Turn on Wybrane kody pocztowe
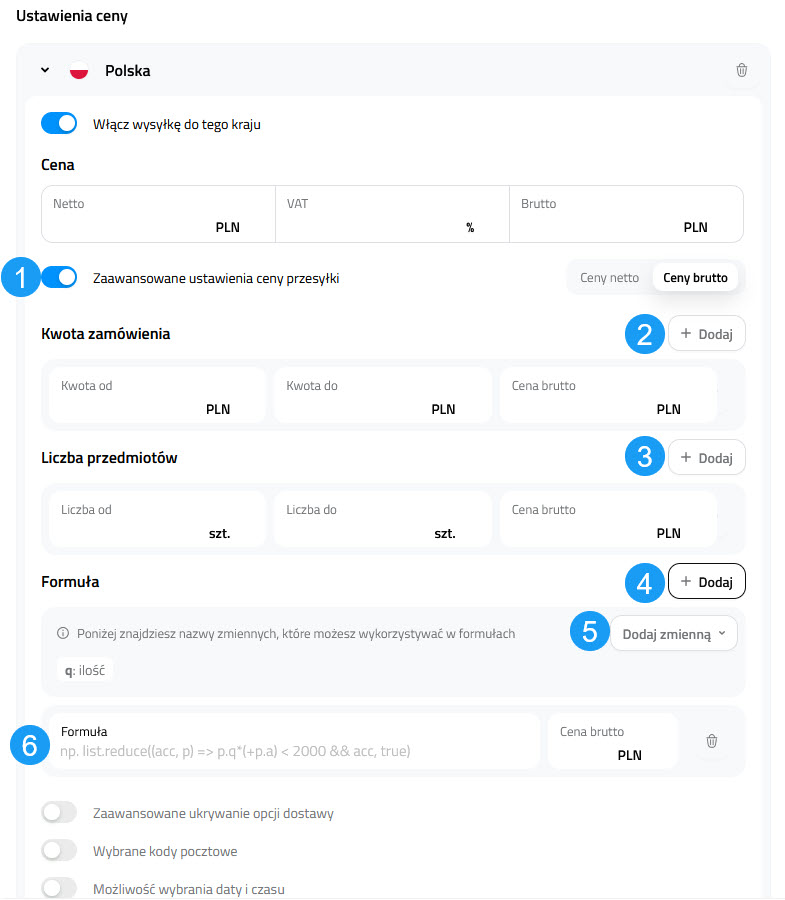This screenshot has height=900, width=785. click(x=59, y=851)
